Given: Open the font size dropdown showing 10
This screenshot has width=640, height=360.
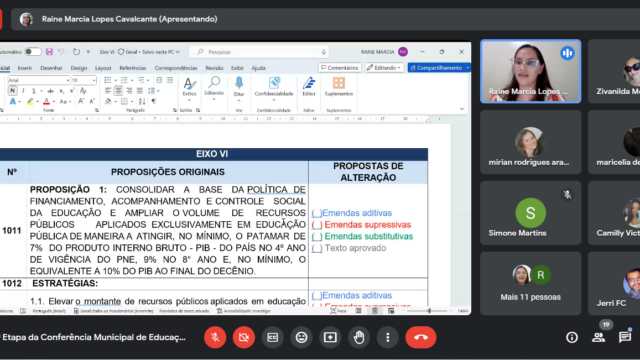Looking at the screenshot, I should click(x=94, y=80).
